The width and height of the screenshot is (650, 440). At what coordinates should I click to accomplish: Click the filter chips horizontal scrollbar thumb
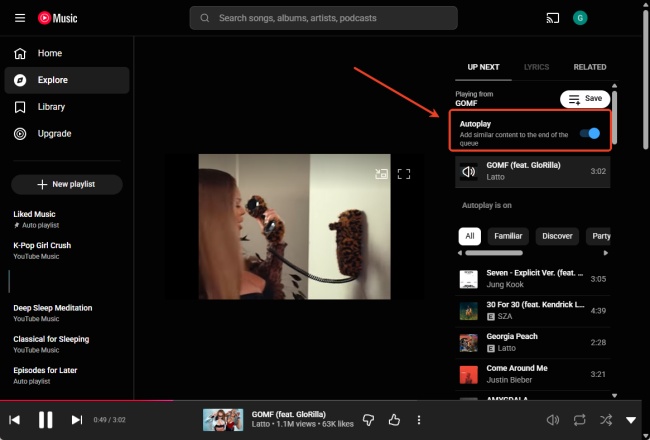coord(494,253)
